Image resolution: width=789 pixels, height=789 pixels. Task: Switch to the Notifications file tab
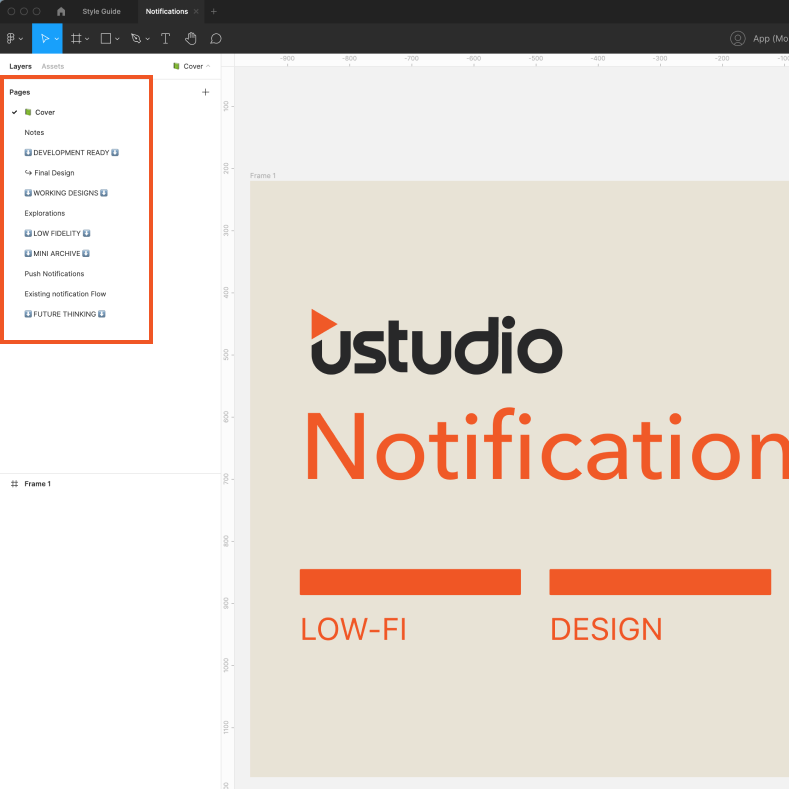167,11
